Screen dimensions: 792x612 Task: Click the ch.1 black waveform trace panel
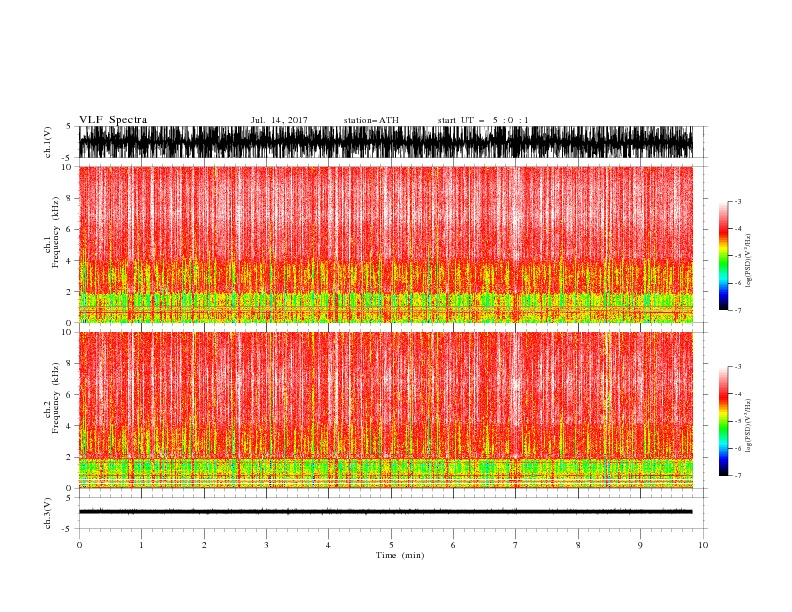[x=386, y=142]
